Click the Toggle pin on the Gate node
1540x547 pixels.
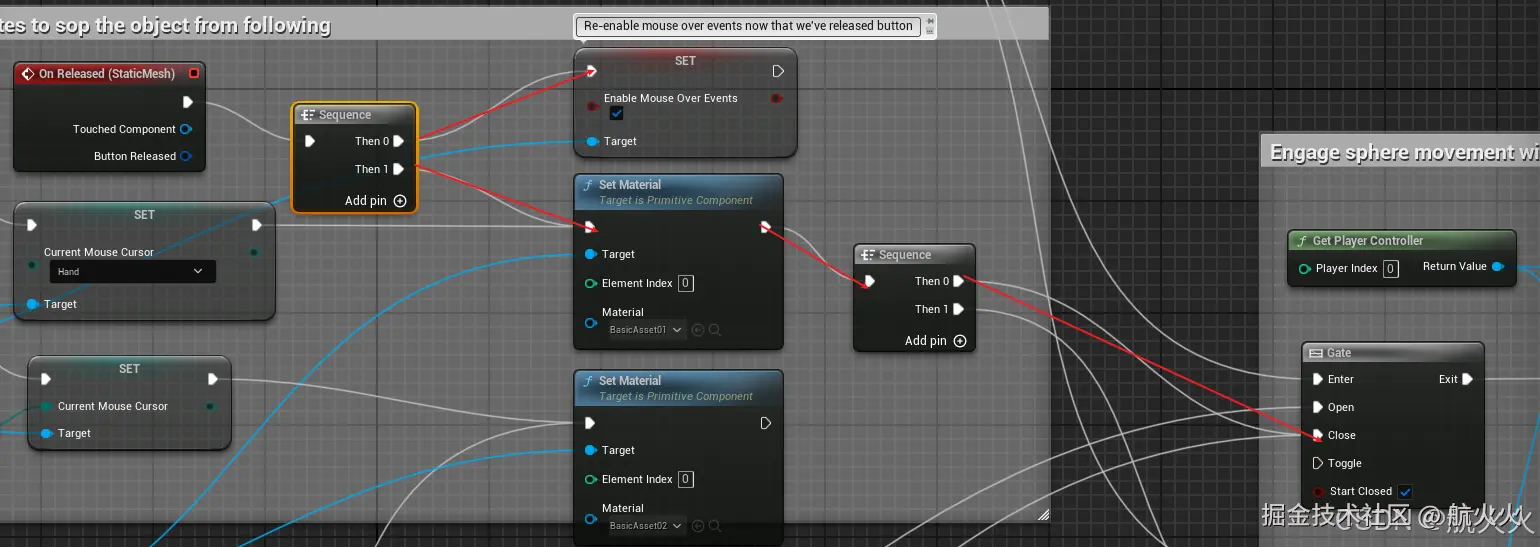(x=1317, y=463)
